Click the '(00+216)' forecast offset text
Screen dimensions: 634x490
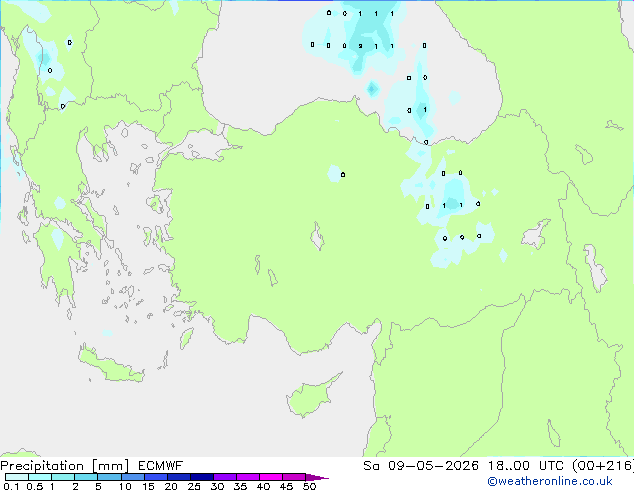pos(603,466)
